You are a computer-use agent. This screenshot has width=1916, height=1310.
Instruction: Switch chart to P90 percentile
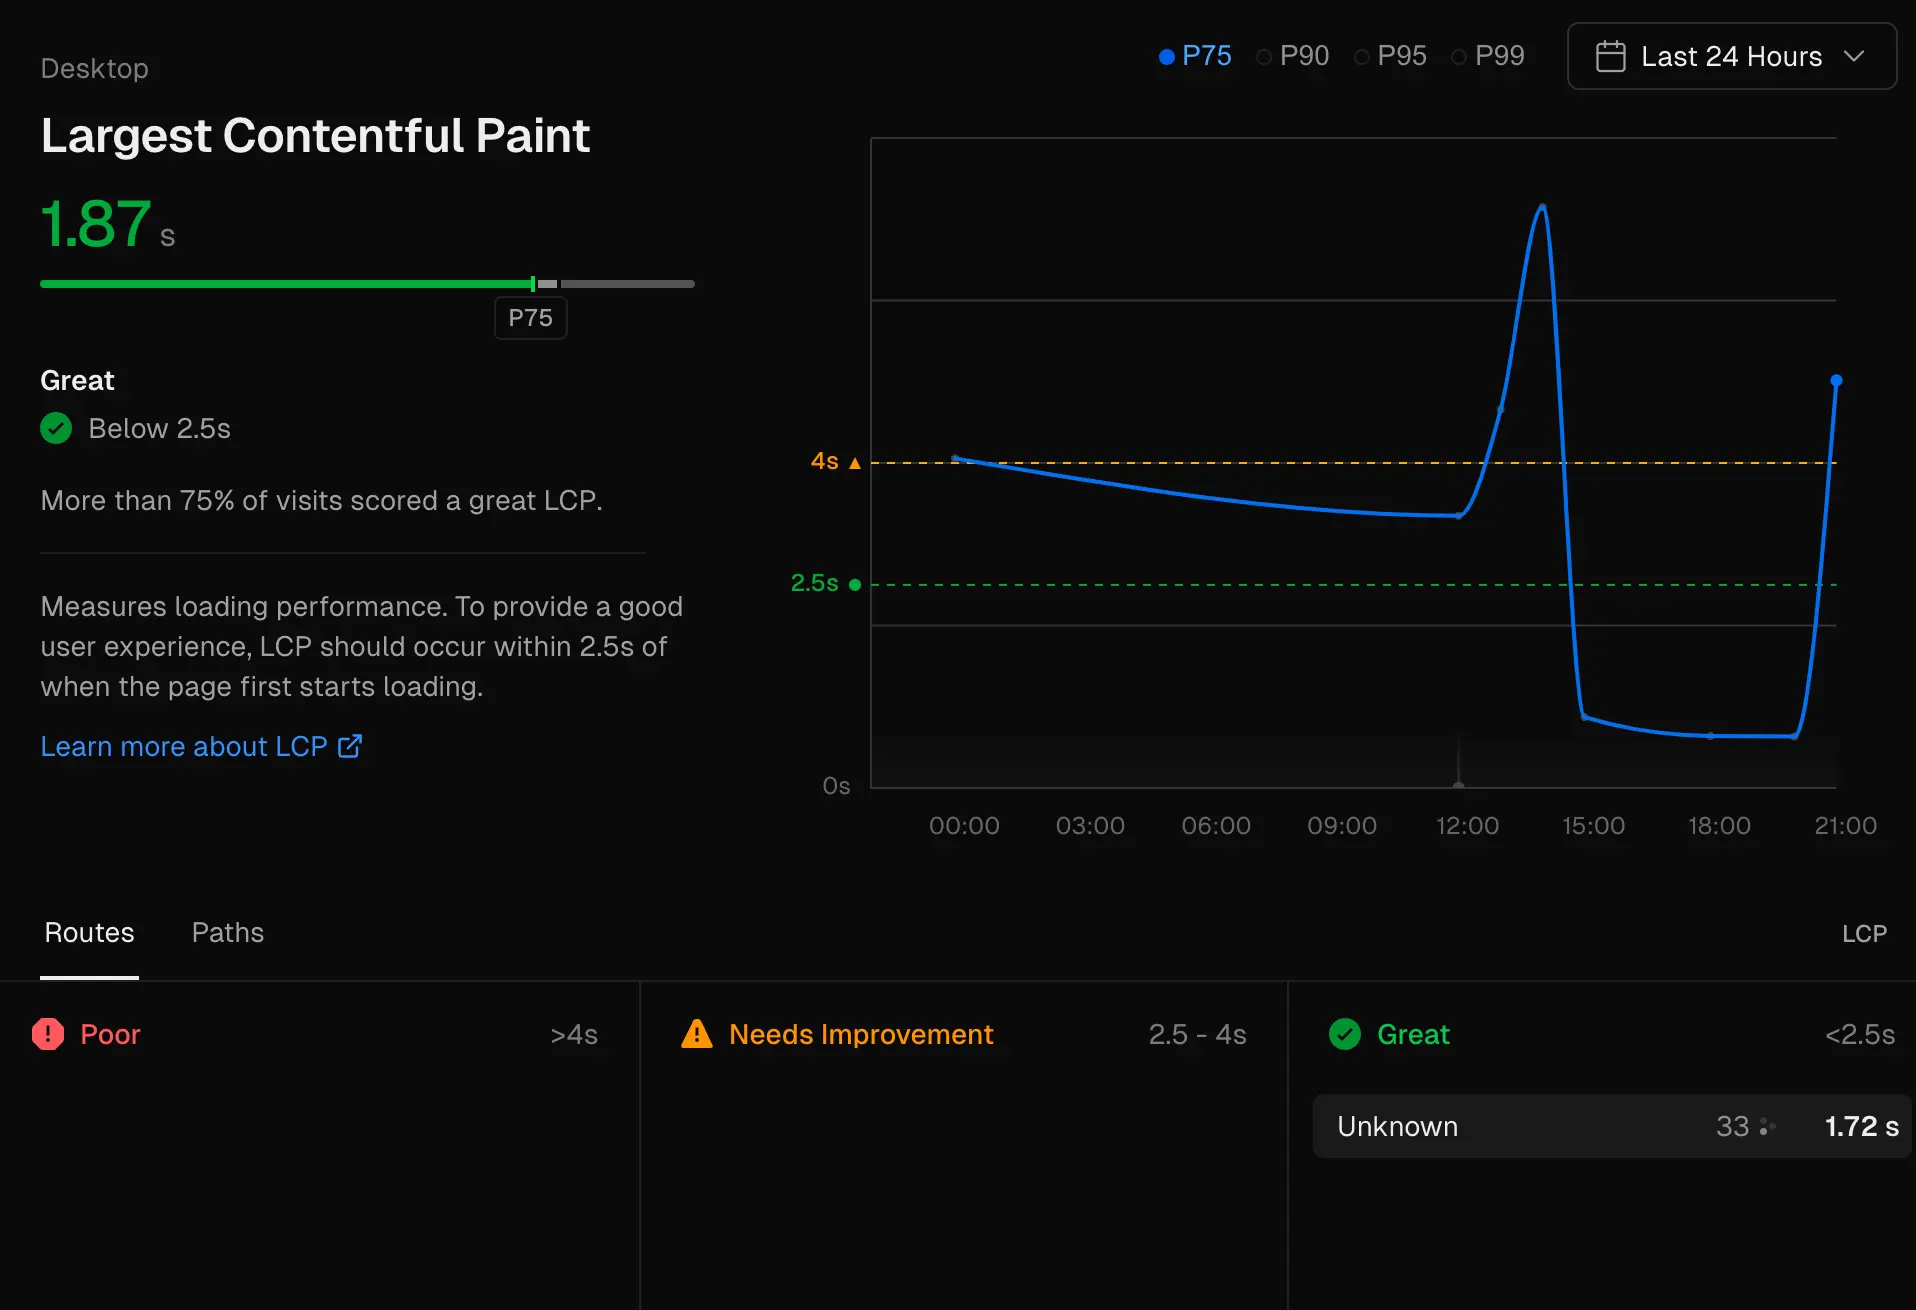pyautogui.click(x=1293, y=56)
